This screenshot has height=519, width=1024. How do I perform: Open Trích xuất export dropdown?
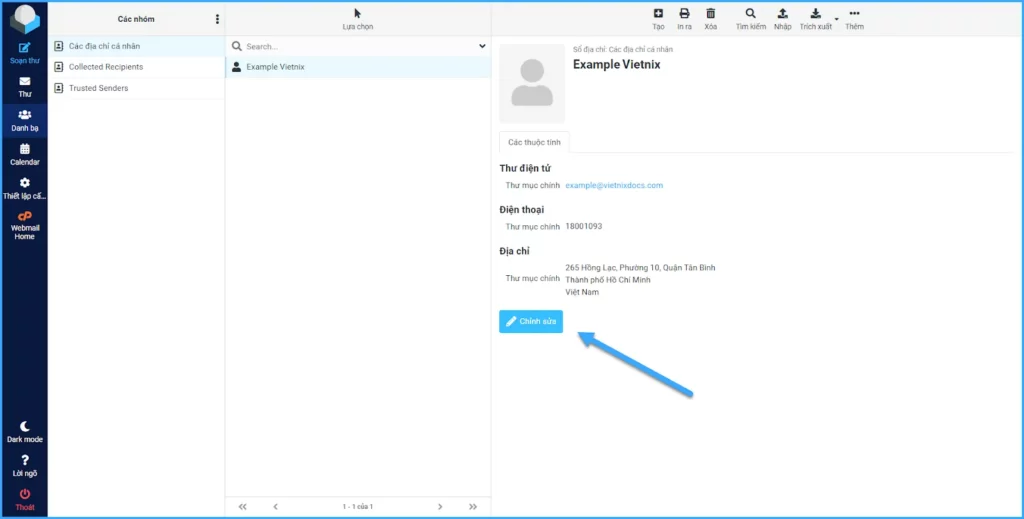(x=817, y=18)
